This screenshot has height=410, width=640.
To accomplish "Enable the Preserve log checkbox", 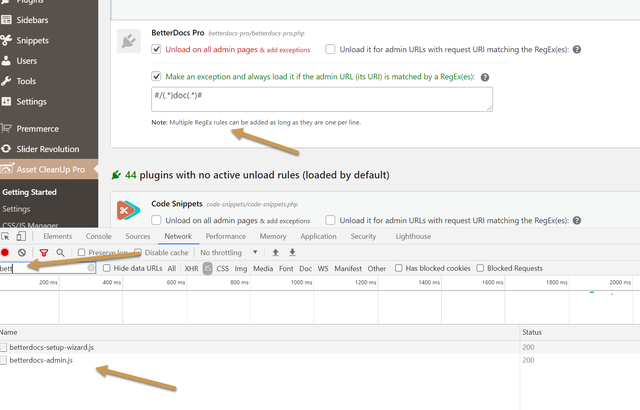I will [82, 253].
